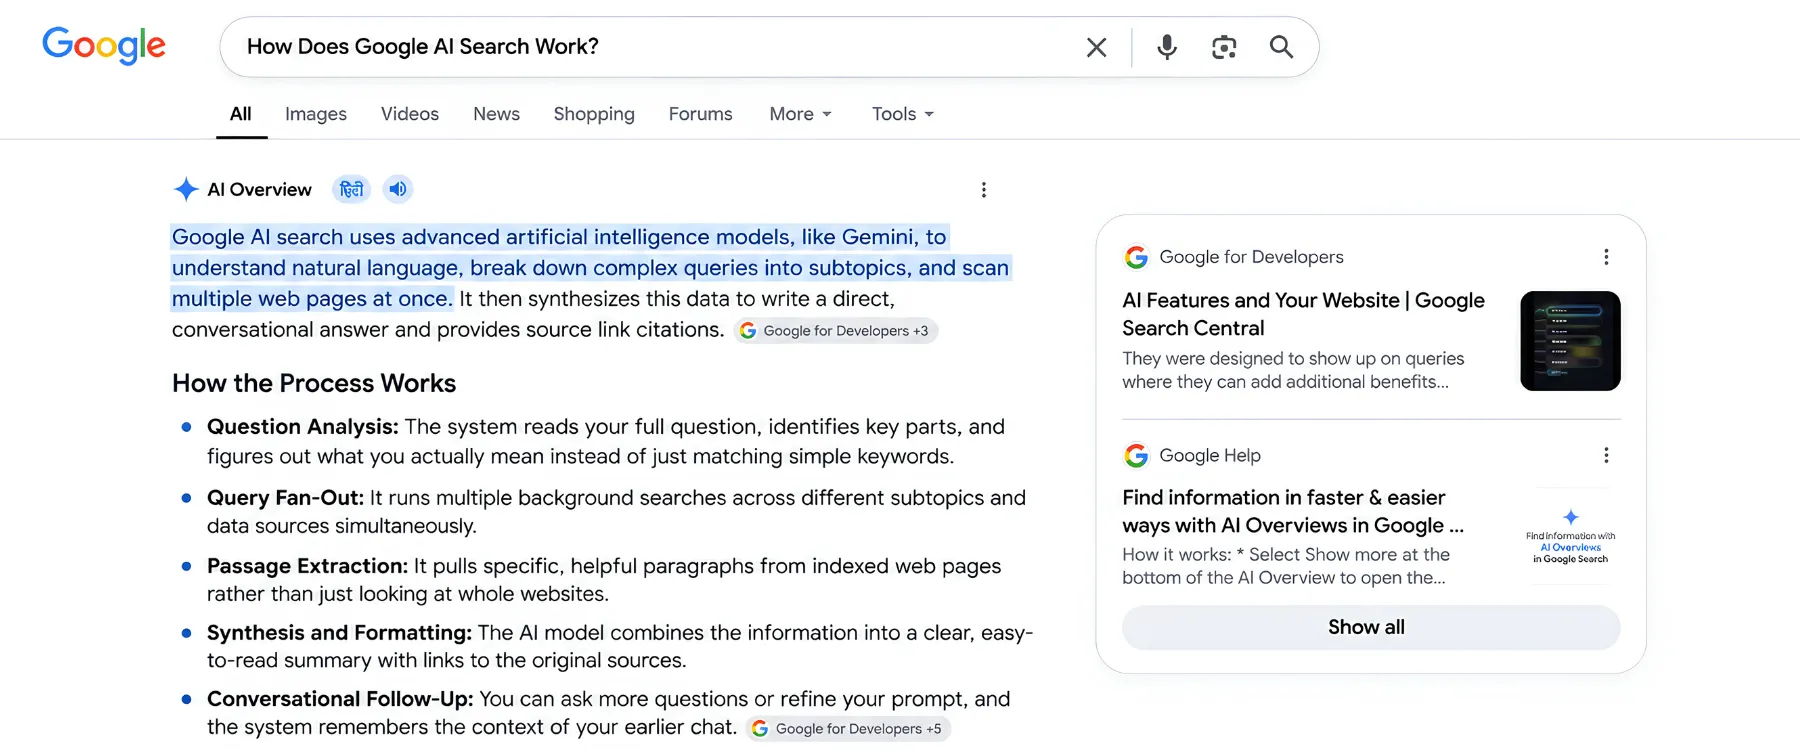Clear the search query with X
The image size is (1800, 750).
point(1096,47)
